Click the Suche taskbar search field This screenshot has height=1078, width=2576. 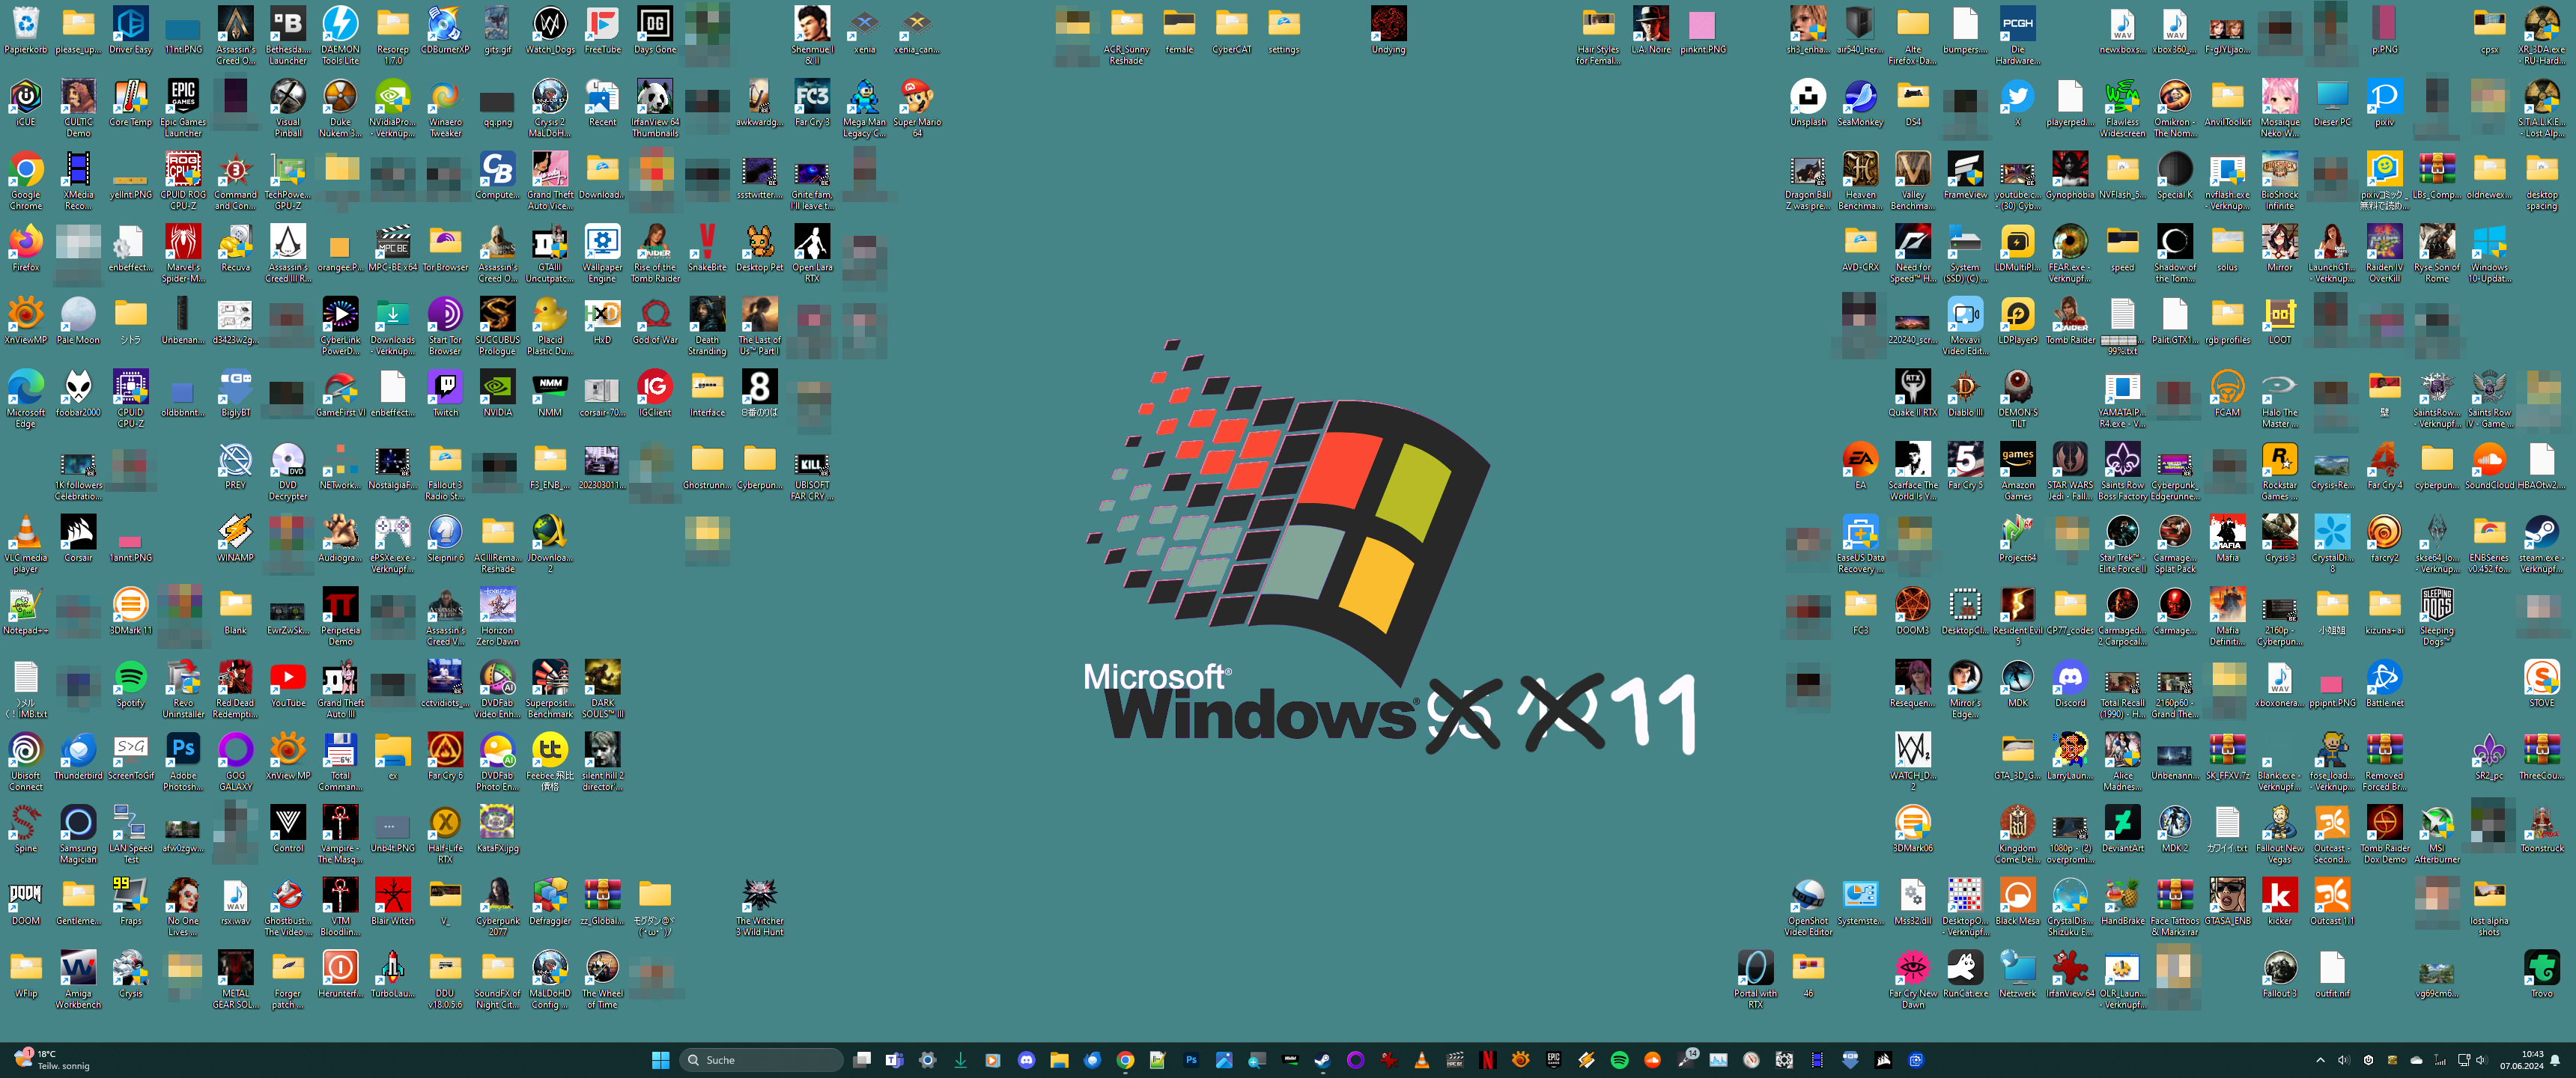tap(762, 1060)
